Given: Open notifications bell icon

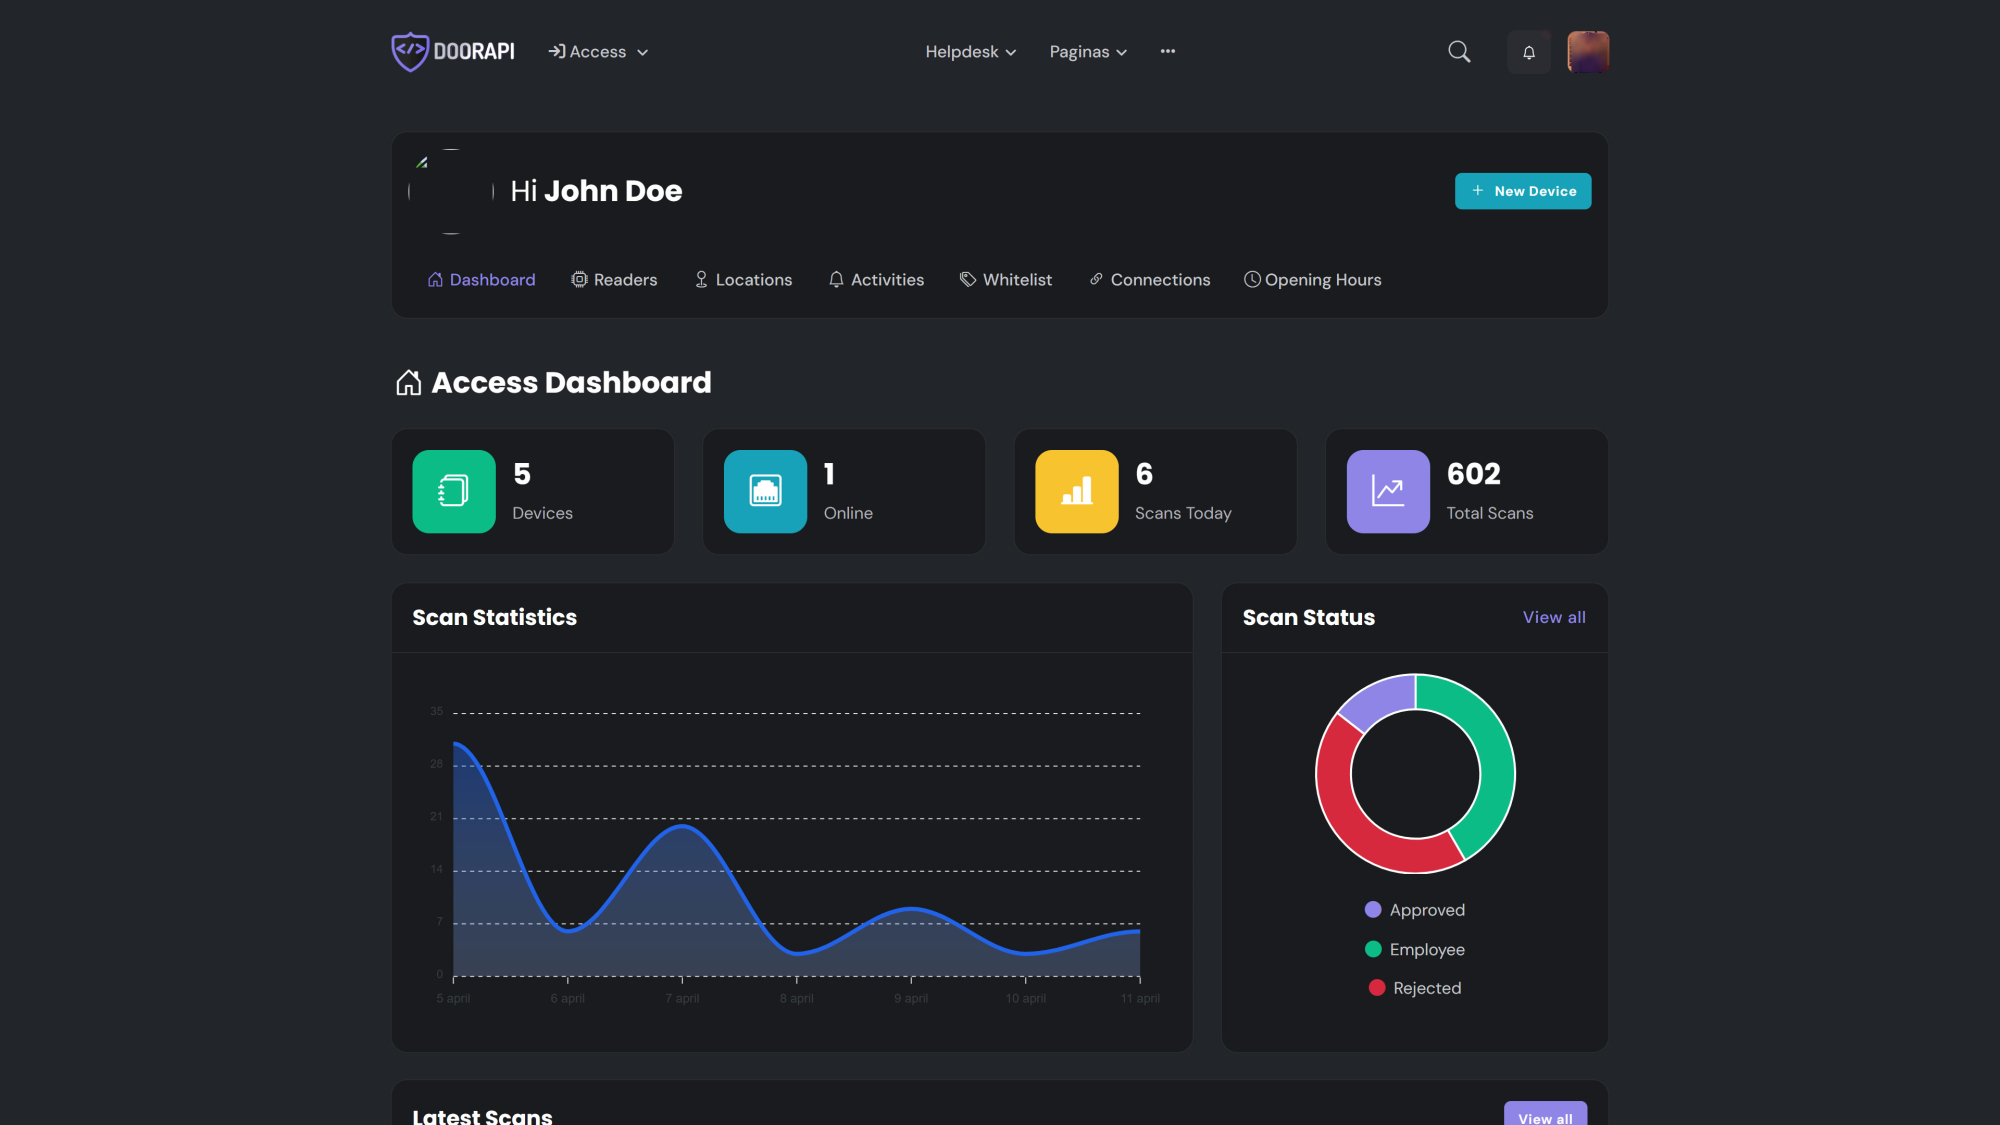Looking at the screenshot, I should [1528, 52].
